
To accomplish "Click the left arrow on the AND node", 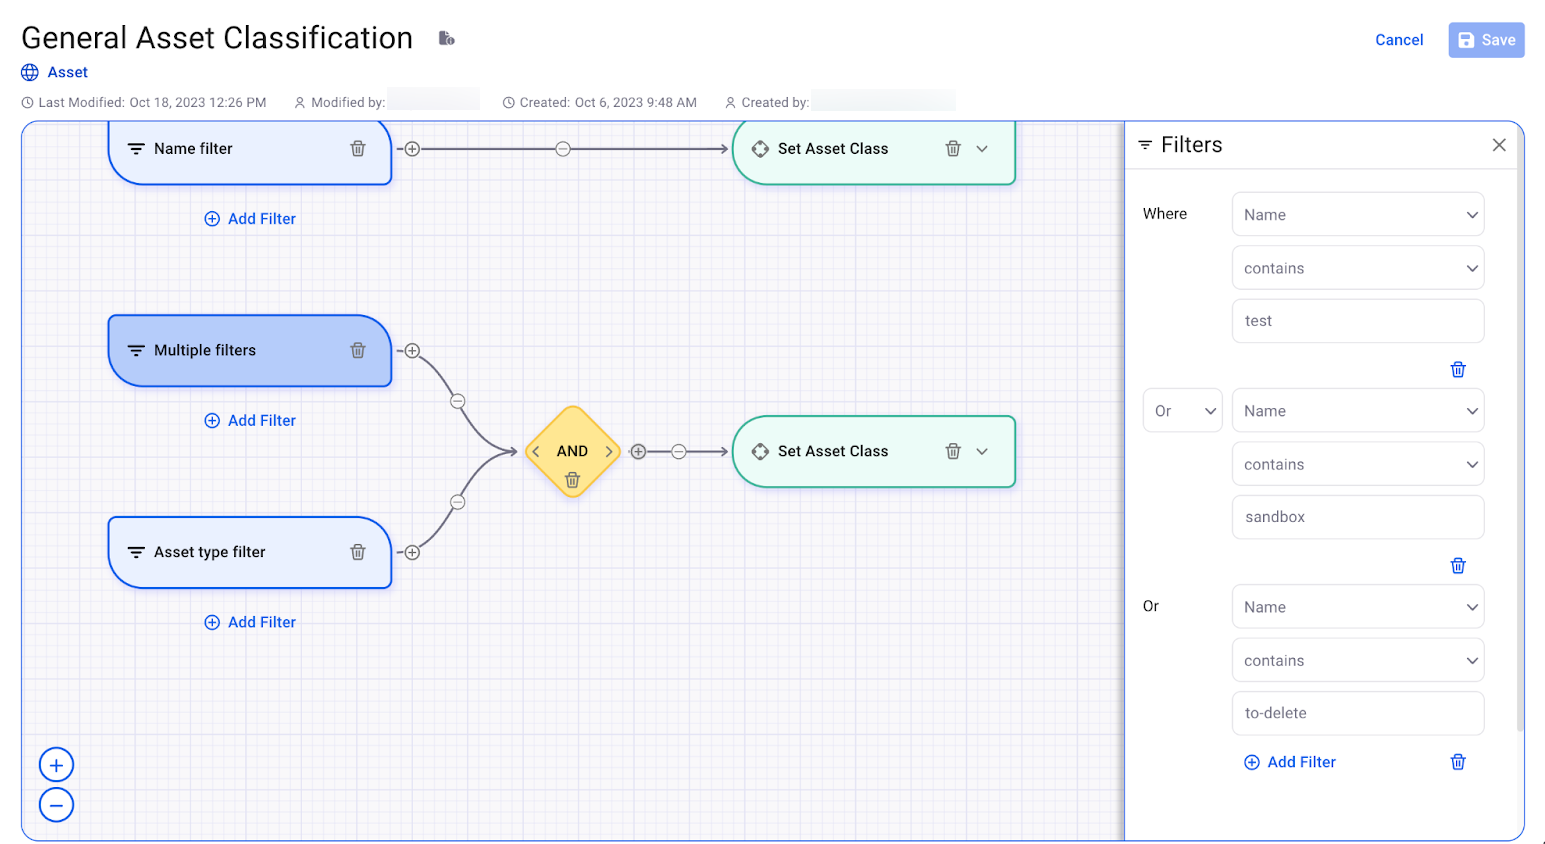I will click(536, 451).
